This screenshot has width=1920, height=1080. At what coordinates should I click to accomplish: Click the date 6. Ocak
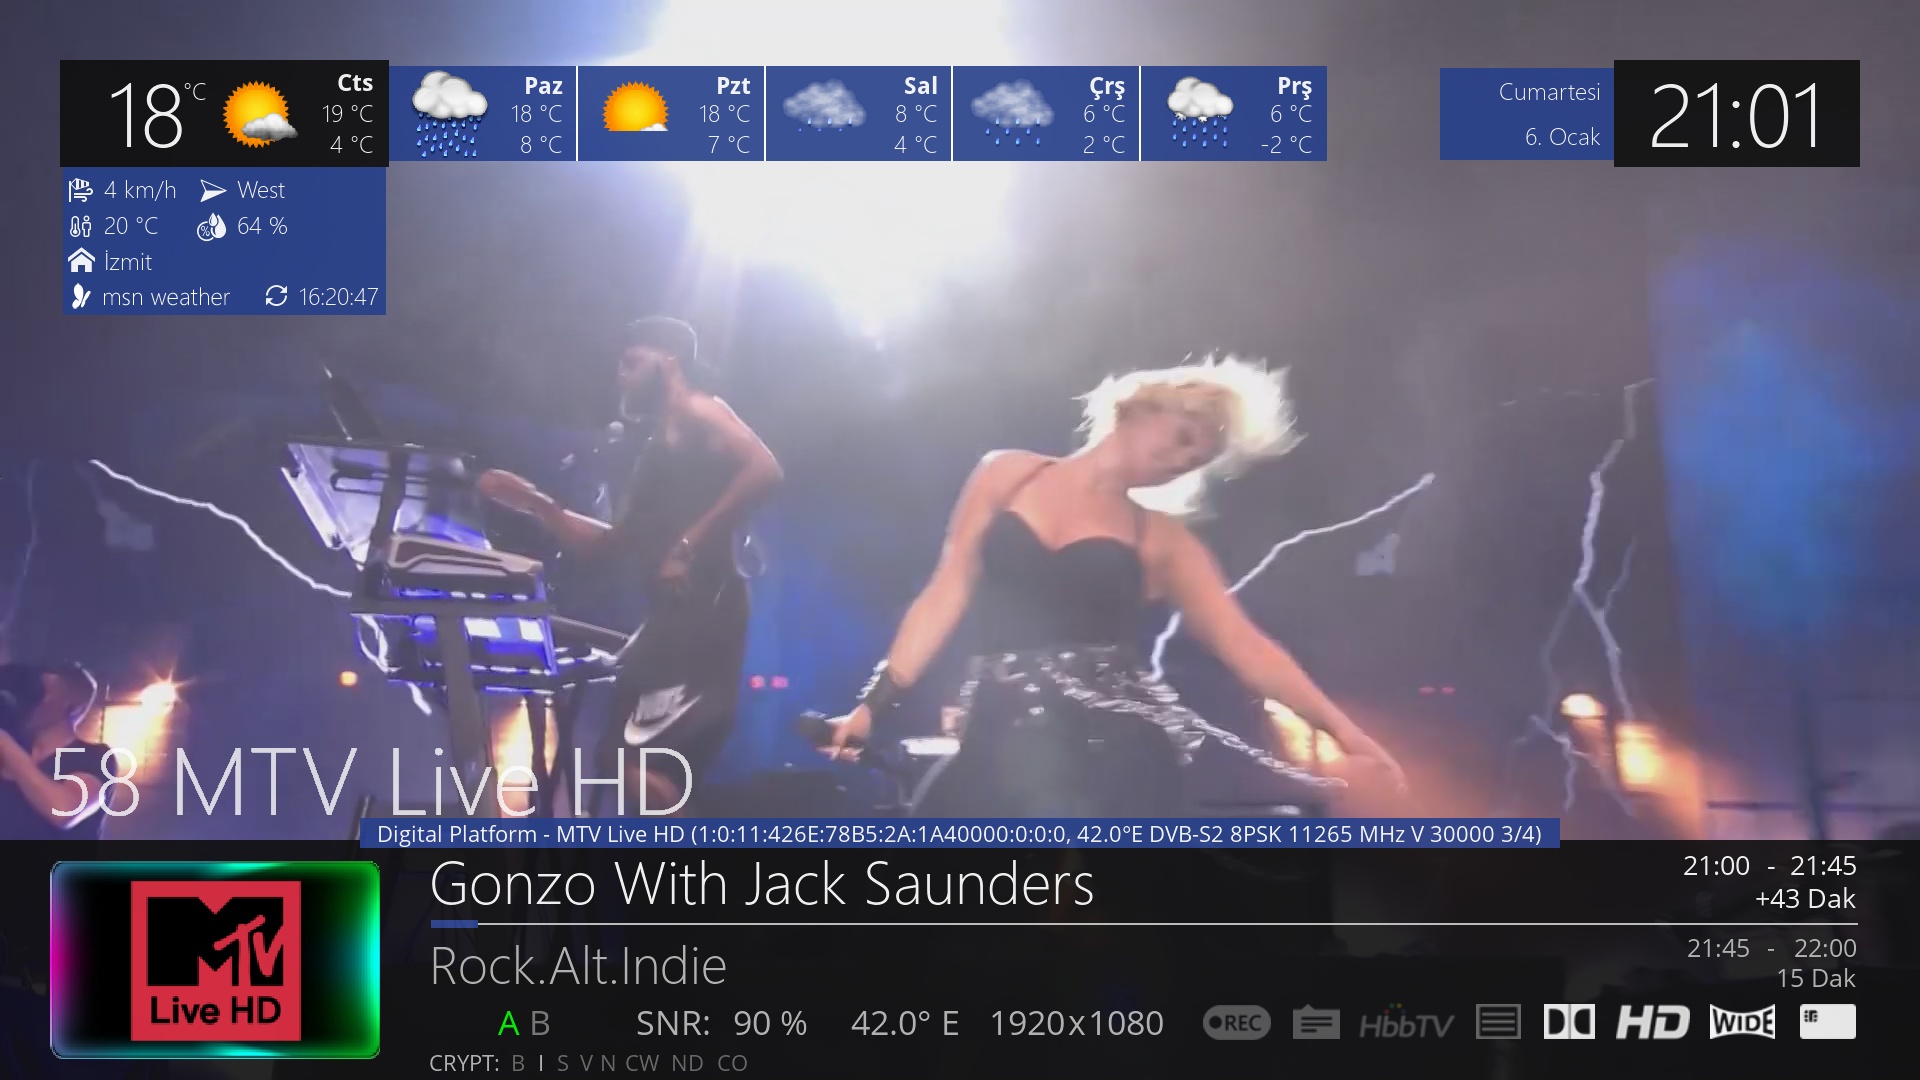click(1562, 137)
